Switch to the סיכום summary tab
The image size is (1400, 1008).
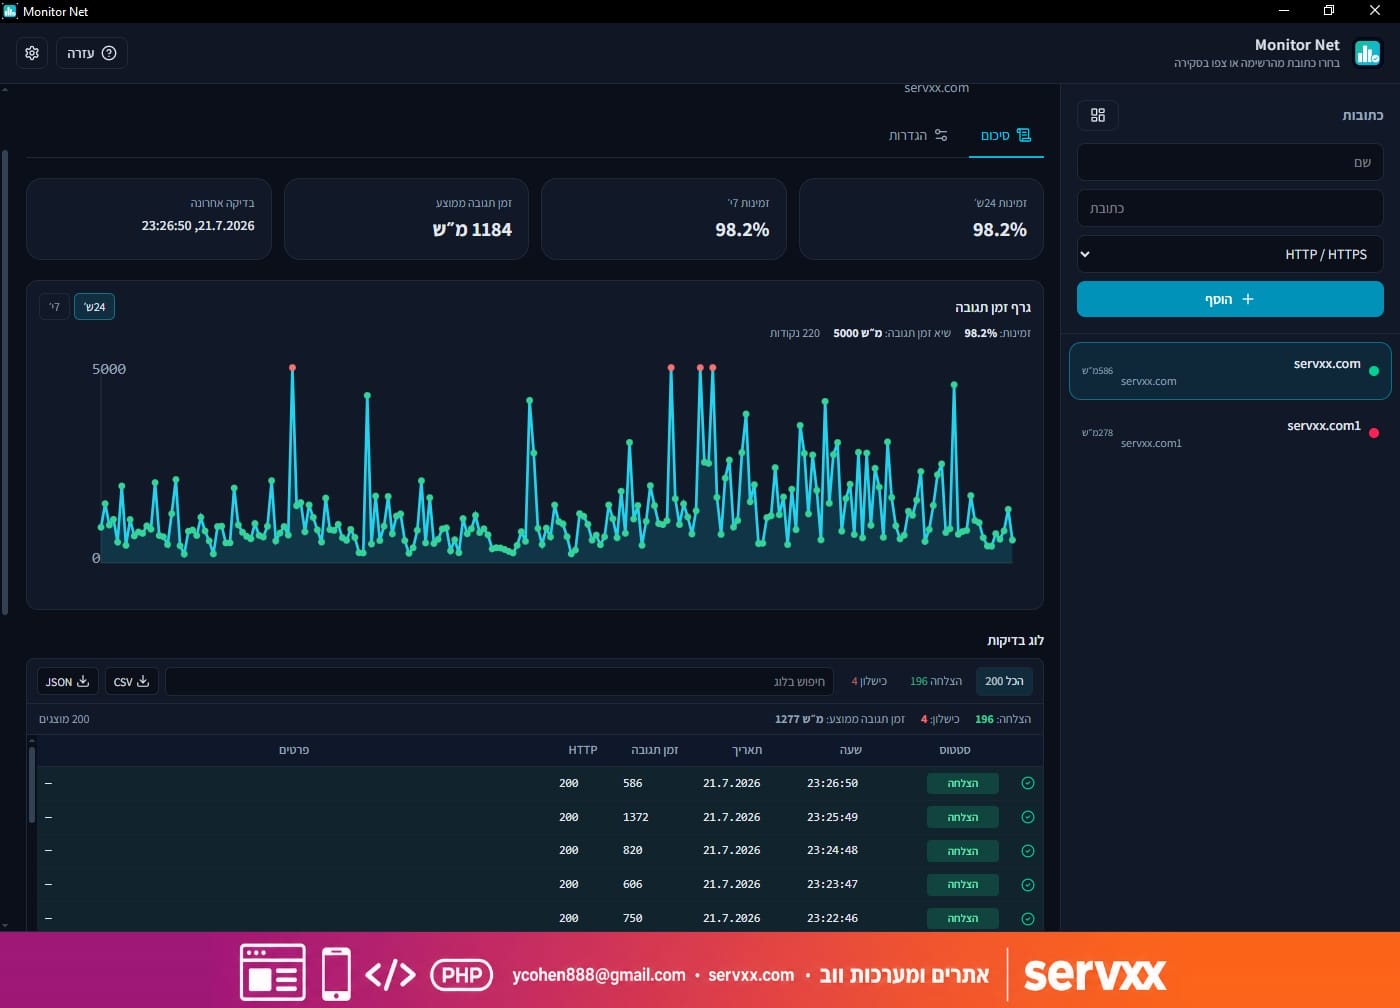tap(1005, 135)
